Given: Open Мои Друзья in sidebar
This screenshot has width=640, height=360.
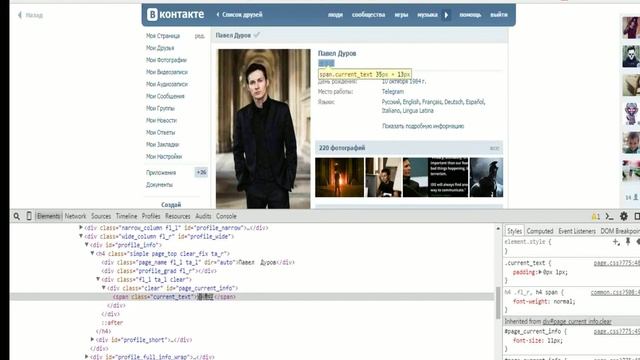Looking at the screenshot, I should [160, 48].
